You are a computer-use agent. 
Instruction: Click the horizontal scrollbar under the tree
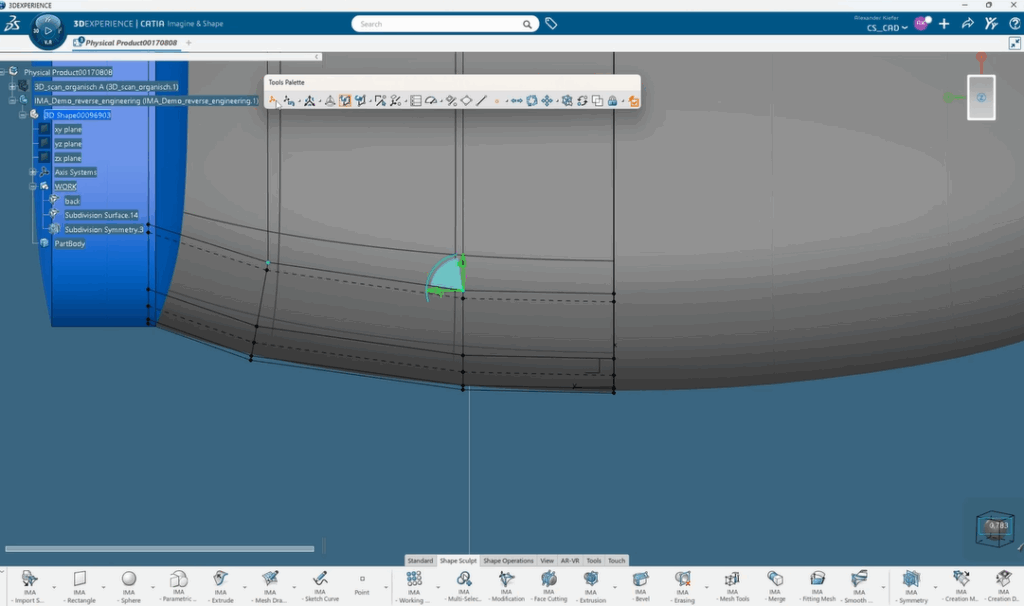160,548
